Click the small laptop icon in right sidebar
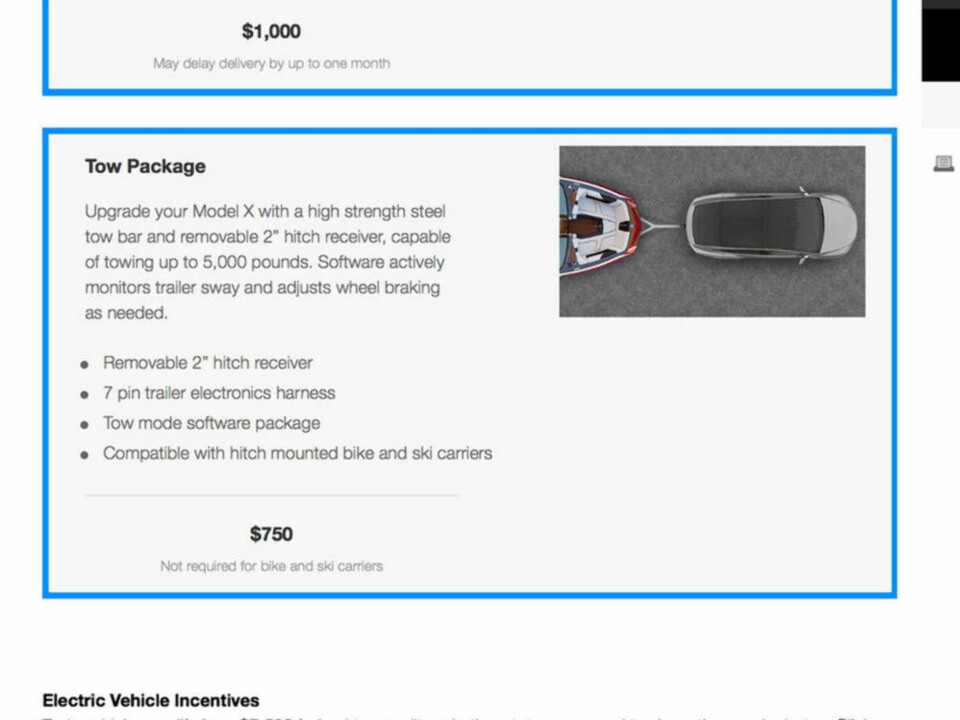 point(943,163)
